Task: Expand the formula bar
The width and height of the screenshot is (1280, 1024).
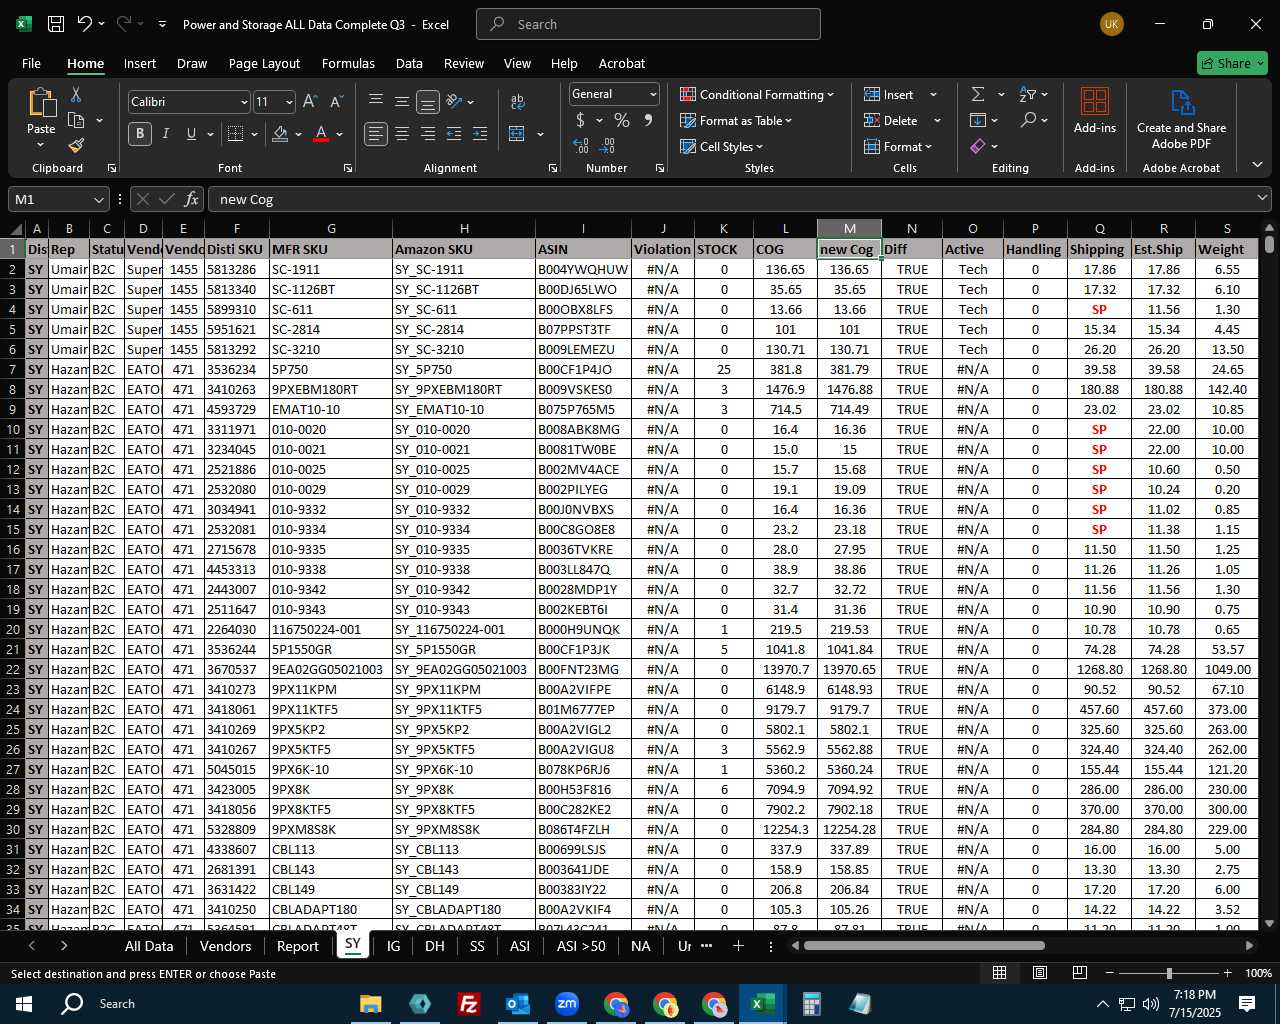Action: pos(1263,199)
